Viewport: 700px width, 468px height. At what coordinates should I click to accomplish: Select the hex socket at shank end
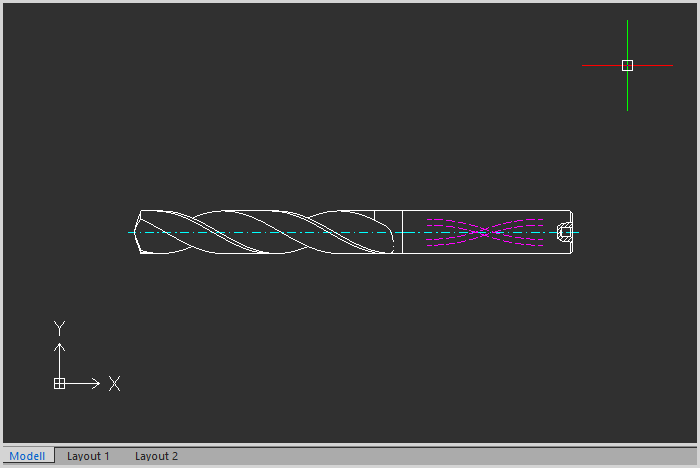564,232
